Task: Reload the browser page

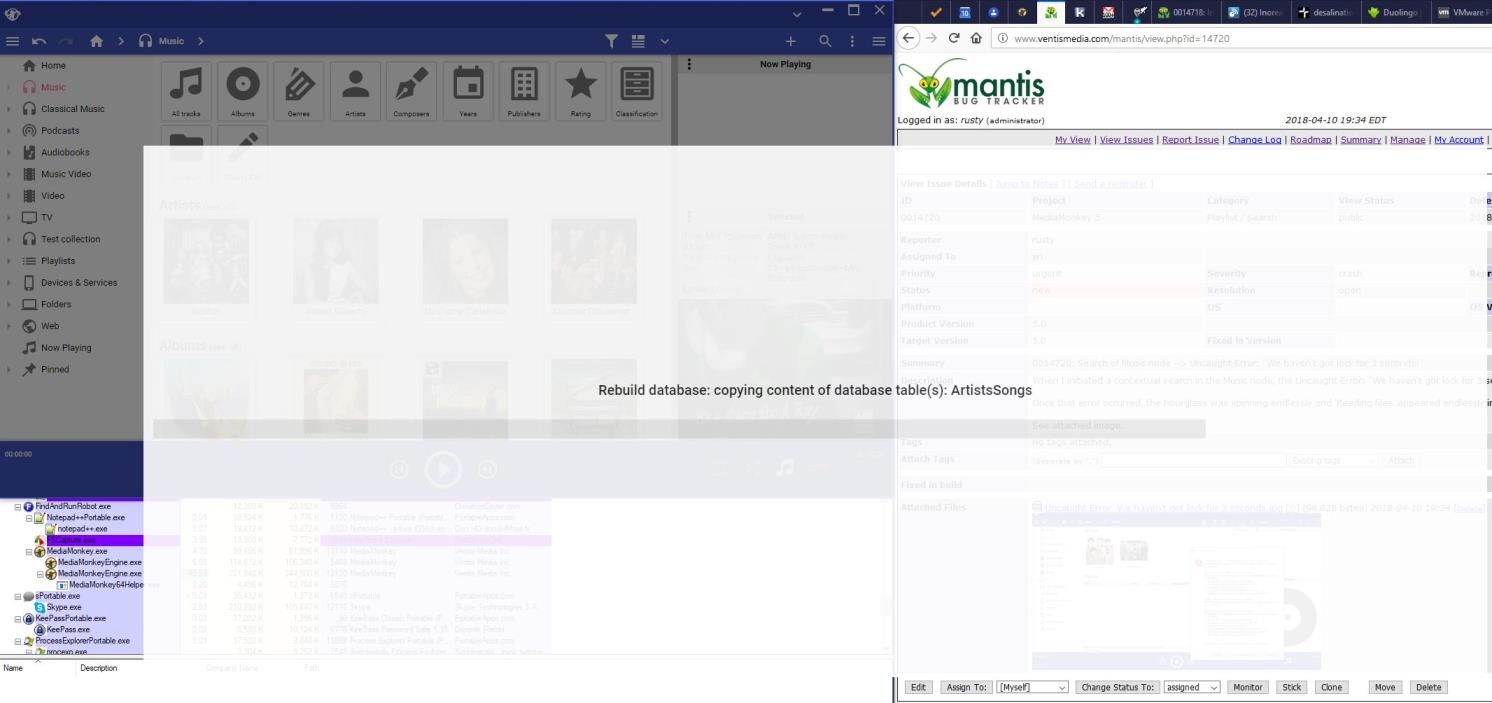Action: pyautogui.click(x=954, y=38)
